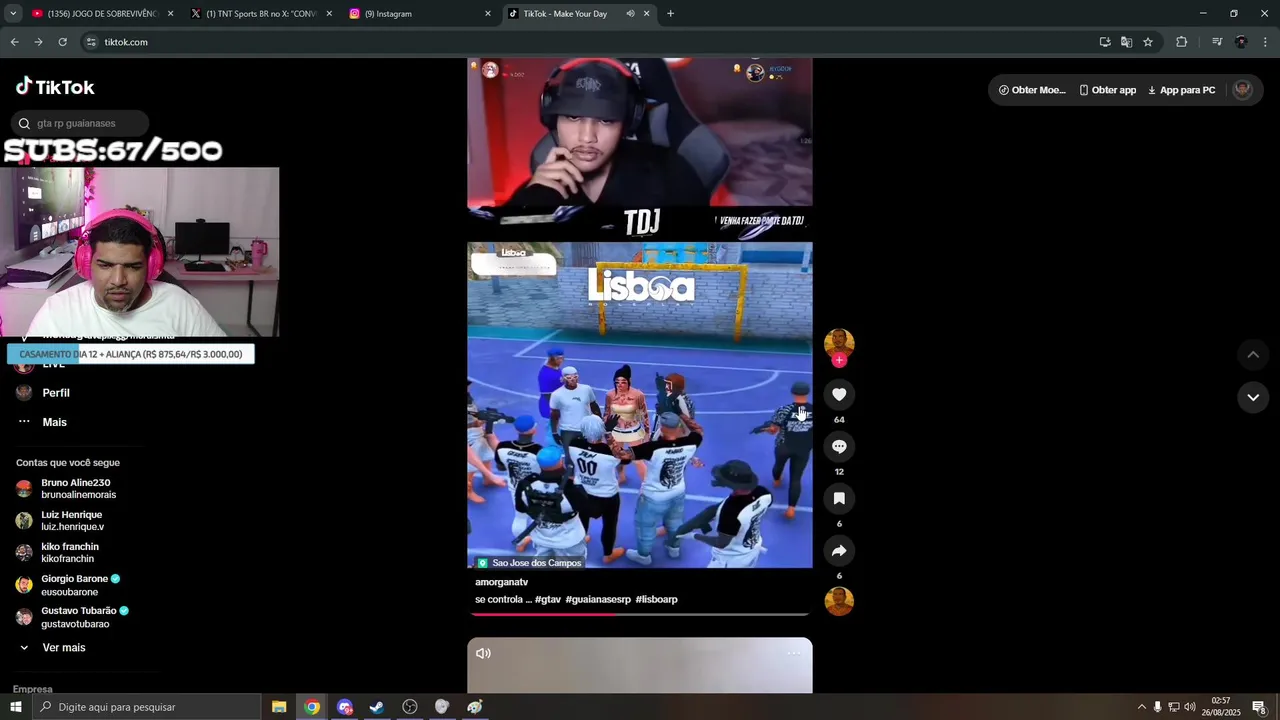Click the TikTok logo
Screen dimensions: 1280x720
pyautogui.click(x=55, y=87)
